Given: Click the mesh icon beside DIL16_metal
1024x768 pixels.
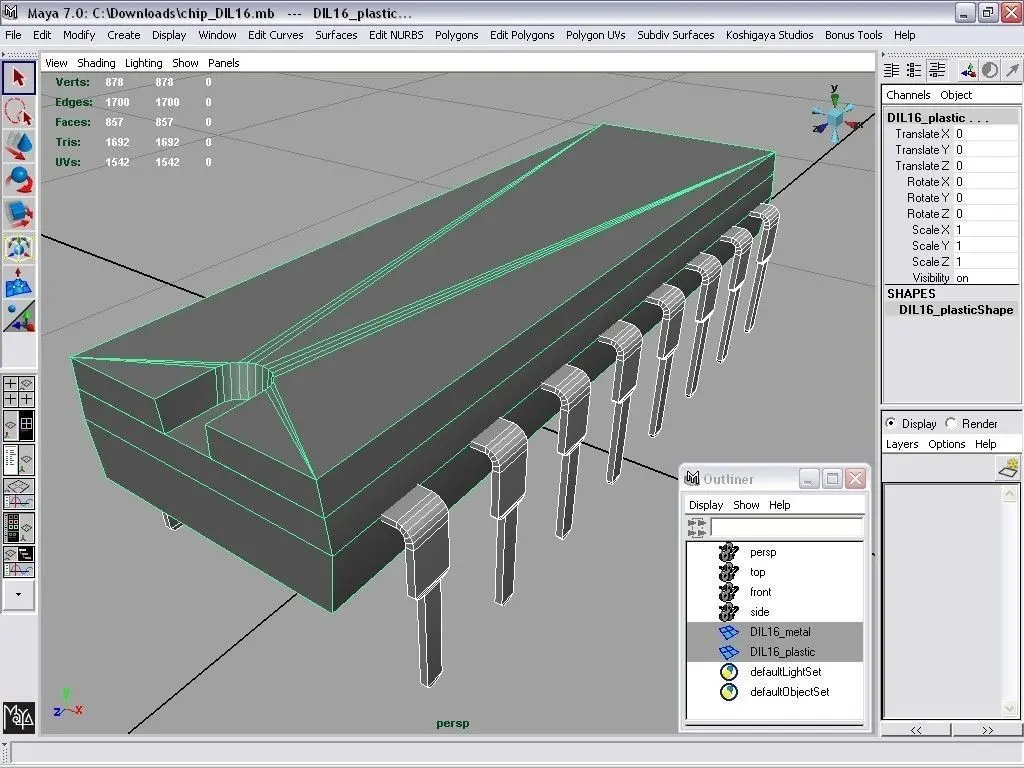Looking at the screenshot, I should pos(728,632).
